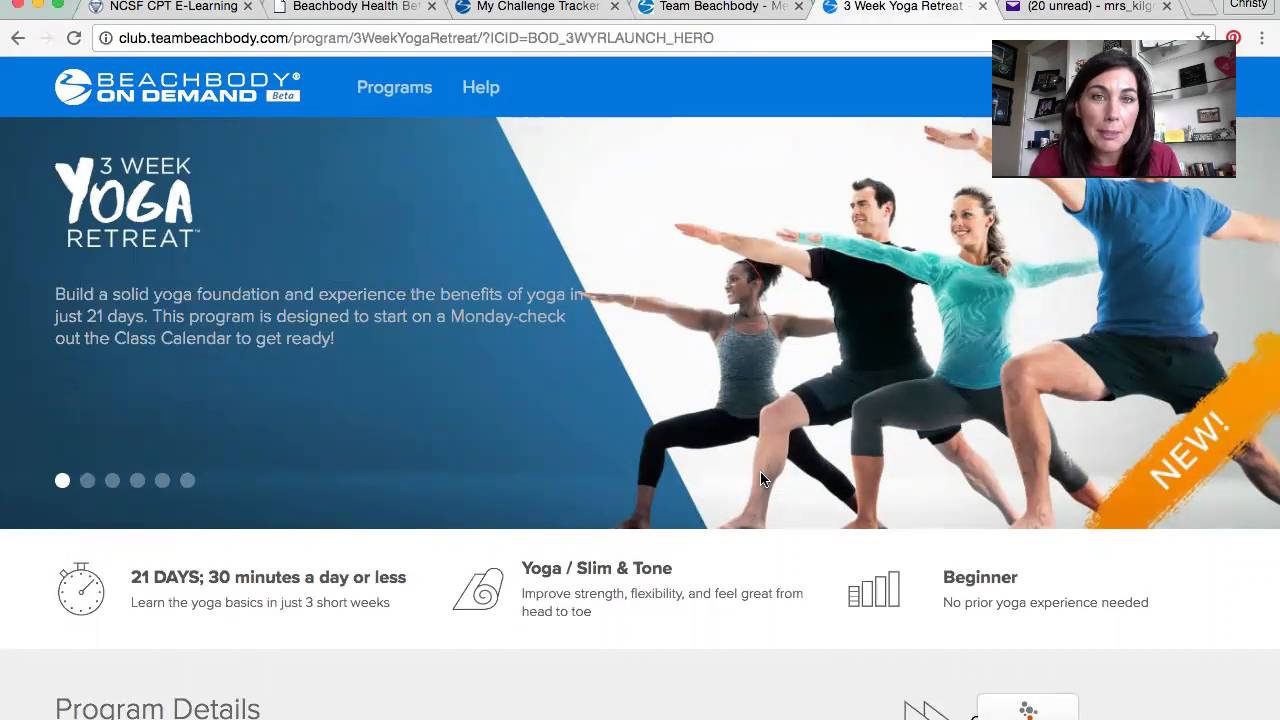Close the 3 Week Yoga Retreat tab
The height and width of the screenshot is (720, 1280).
pos(982,7)
